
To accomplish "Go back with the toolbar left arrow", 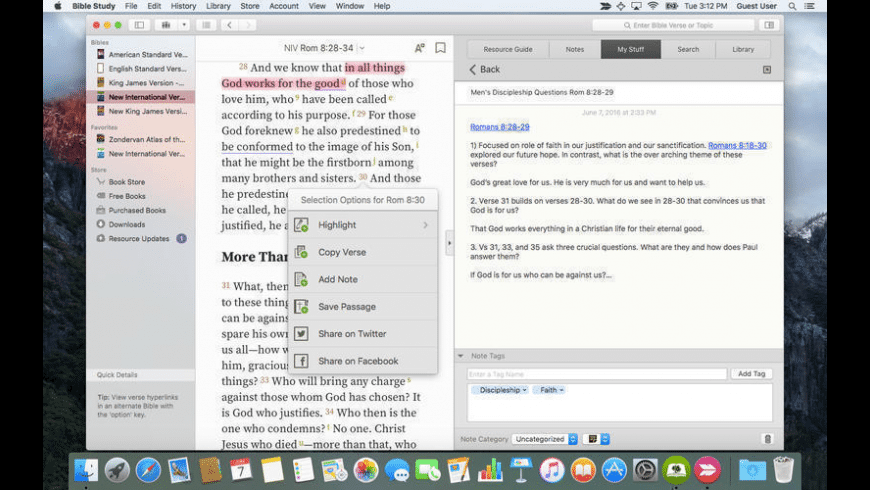I will 229,25.
